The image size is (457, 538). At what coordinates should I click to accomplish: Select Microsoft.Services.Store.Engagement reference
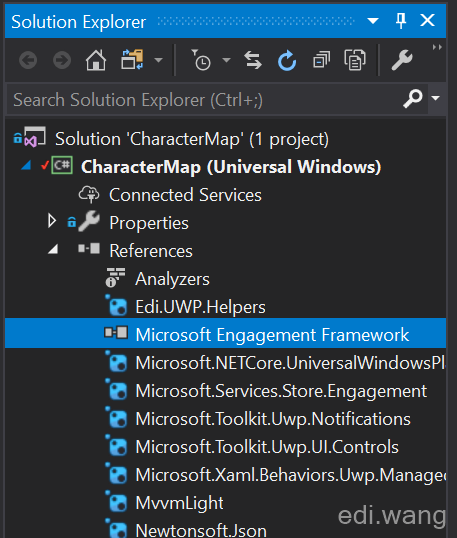[281, 391]
